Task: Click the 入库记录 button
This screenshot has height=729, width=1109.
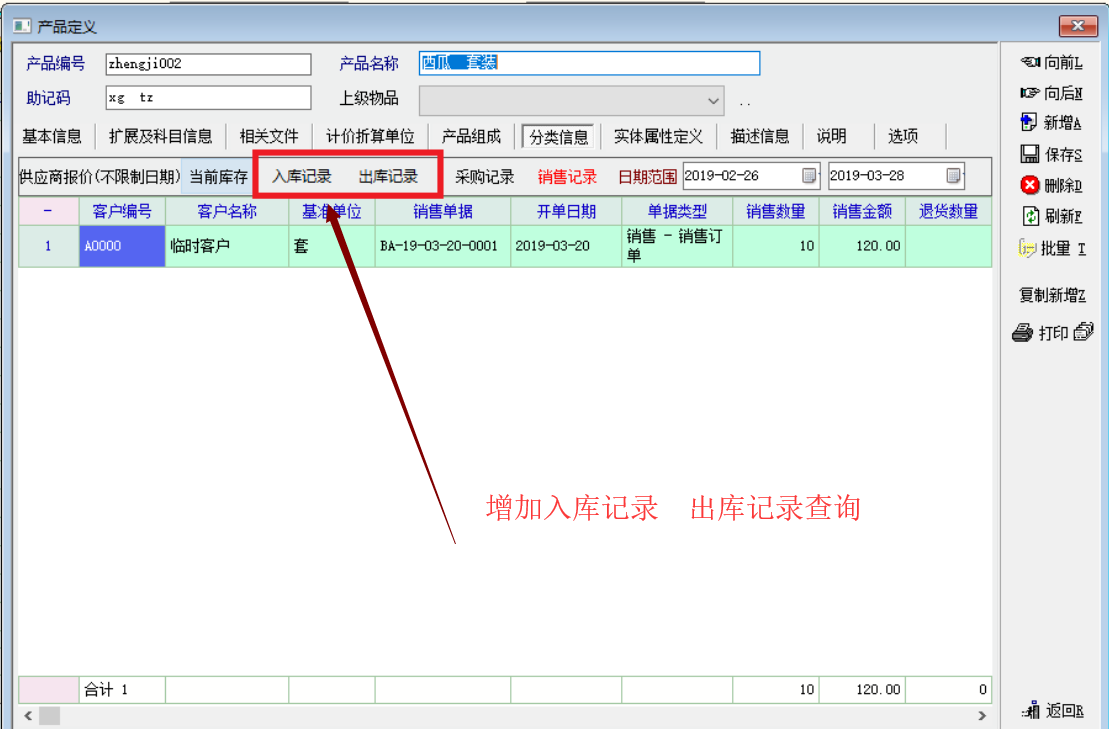Action: [x=302, y=177]
